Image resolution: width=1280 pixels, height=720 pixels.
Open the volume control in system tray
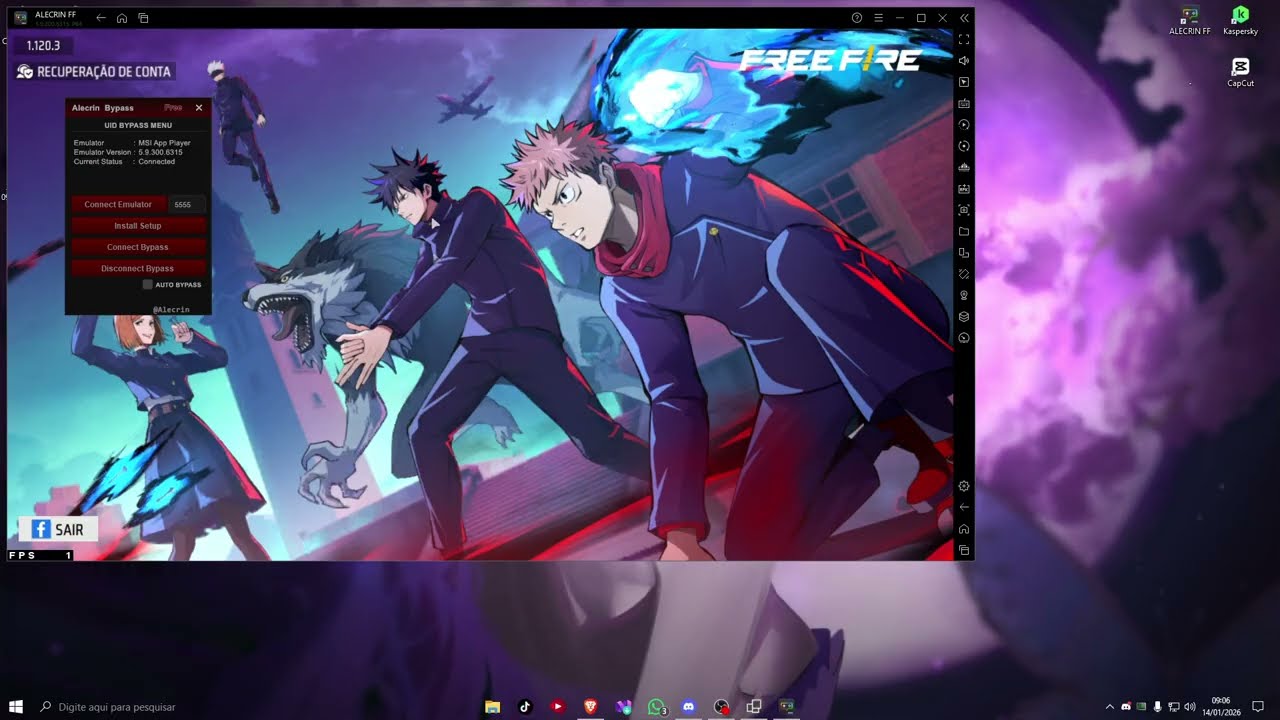tap(1189, 707)
